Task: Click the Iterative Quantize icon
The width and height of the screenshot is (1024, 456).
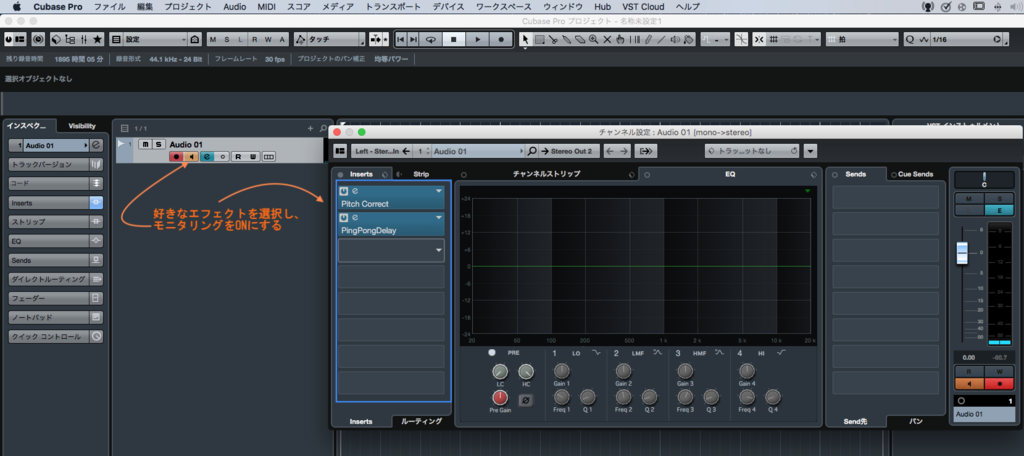Action: [924, 39]
